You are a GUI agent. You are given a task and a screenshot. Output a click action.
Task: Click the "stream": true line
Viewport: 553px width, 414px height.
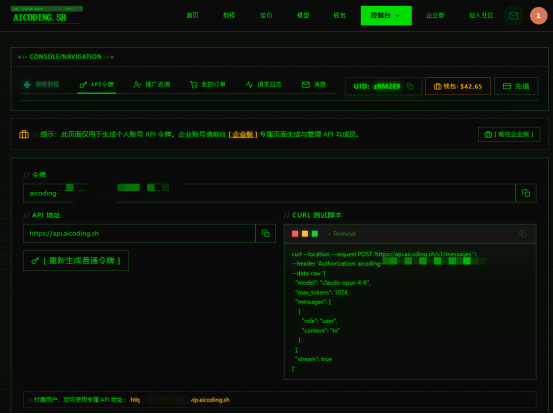[314, 359]
